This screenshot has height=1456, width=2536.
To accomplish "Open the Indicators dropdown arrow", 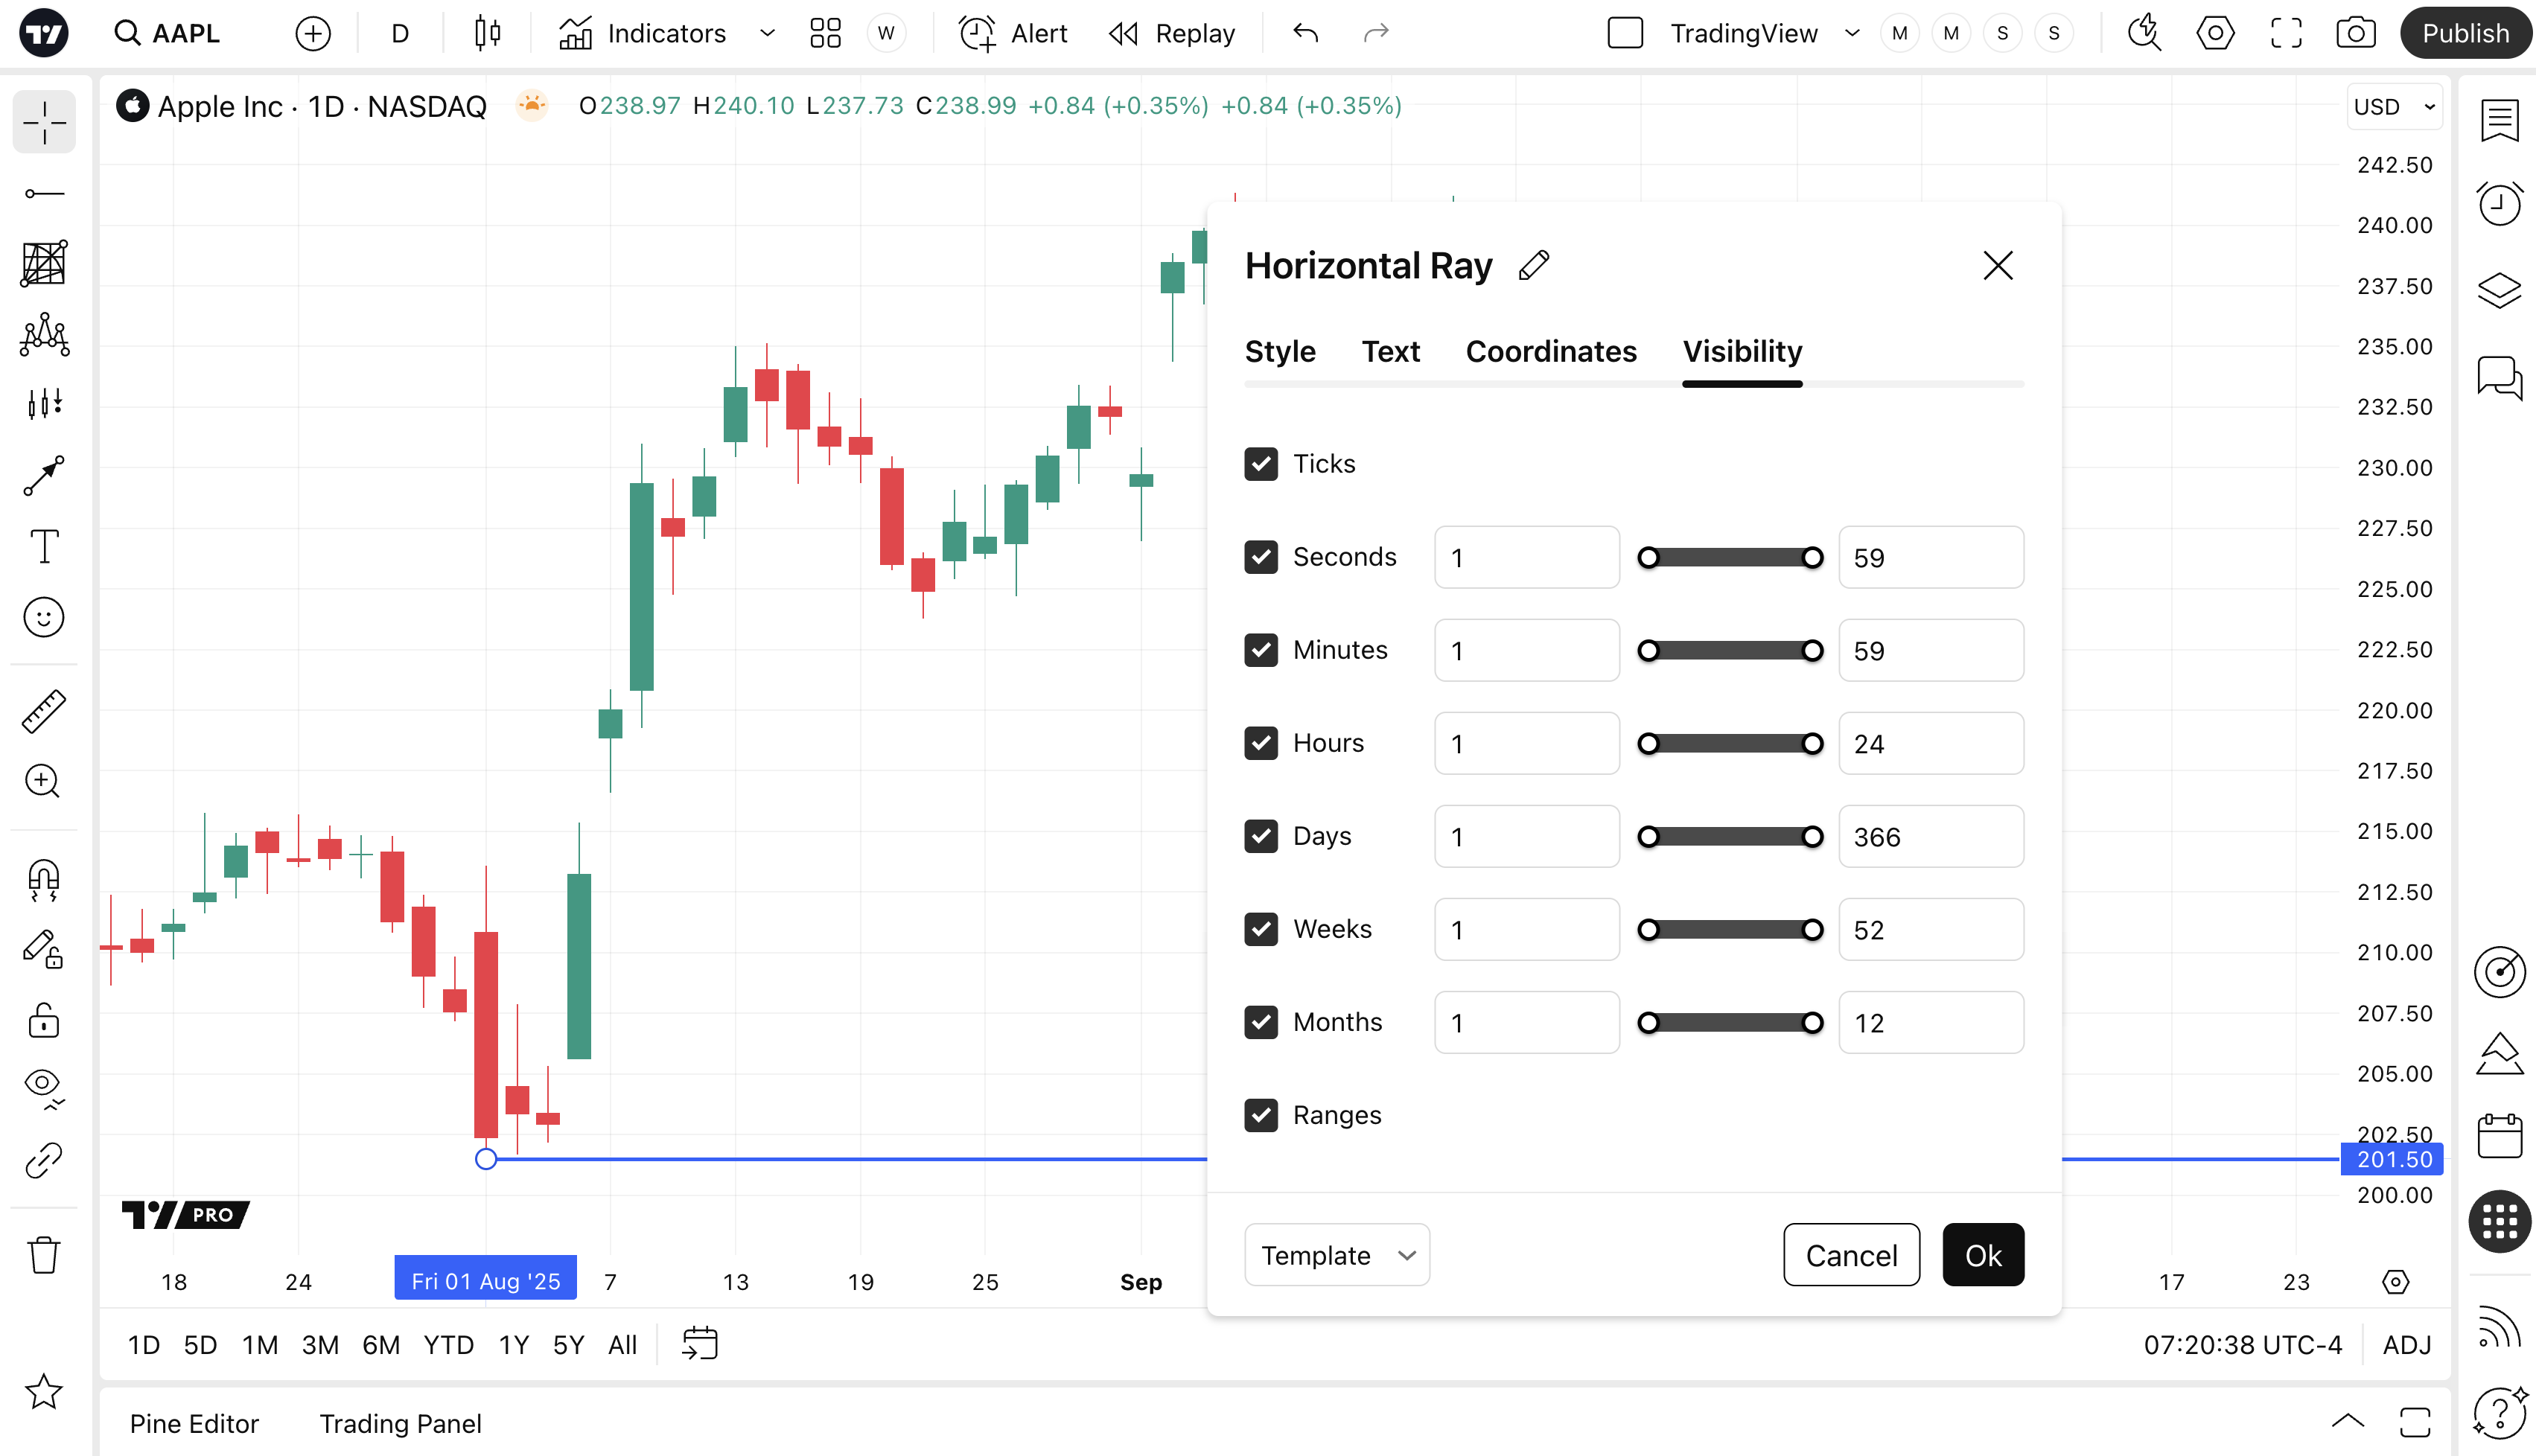I will click(x=767, y=33).
